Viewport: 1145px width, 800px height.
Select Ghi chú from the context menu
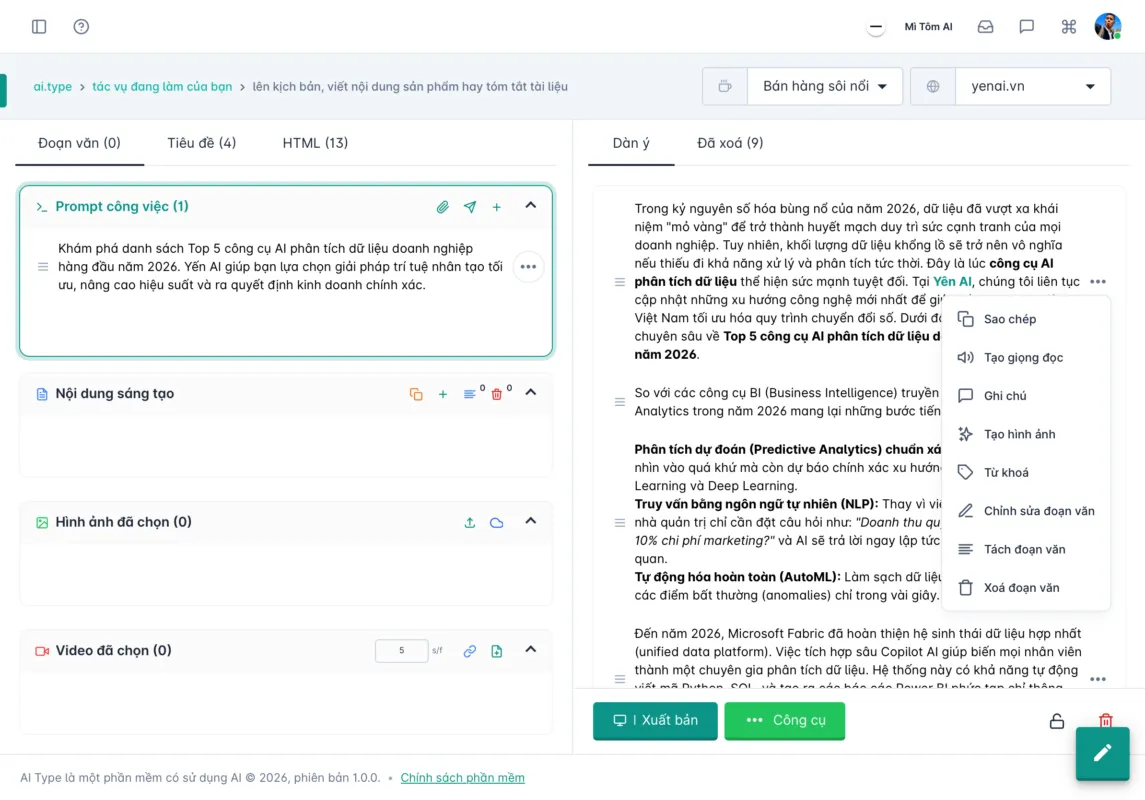pos(1026,396)
